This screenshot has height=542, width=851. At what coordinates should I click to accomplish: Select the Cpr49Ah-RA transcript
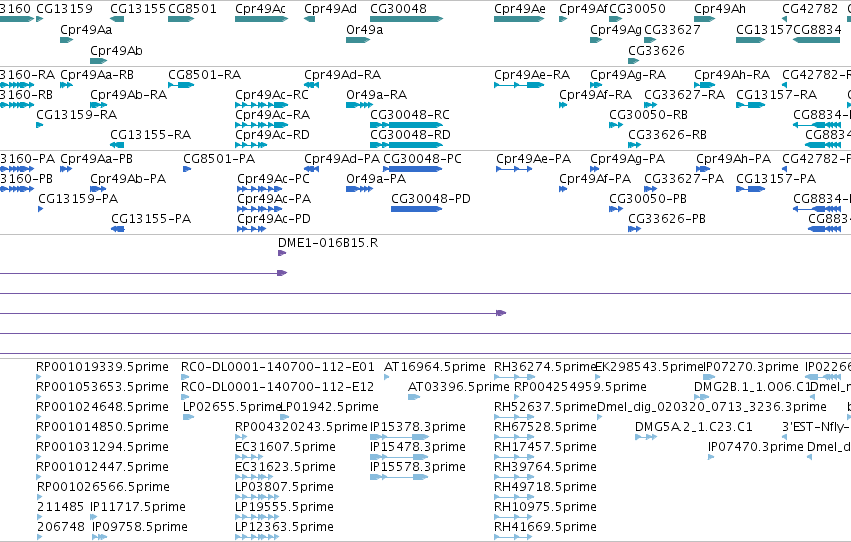coord(704,85)
